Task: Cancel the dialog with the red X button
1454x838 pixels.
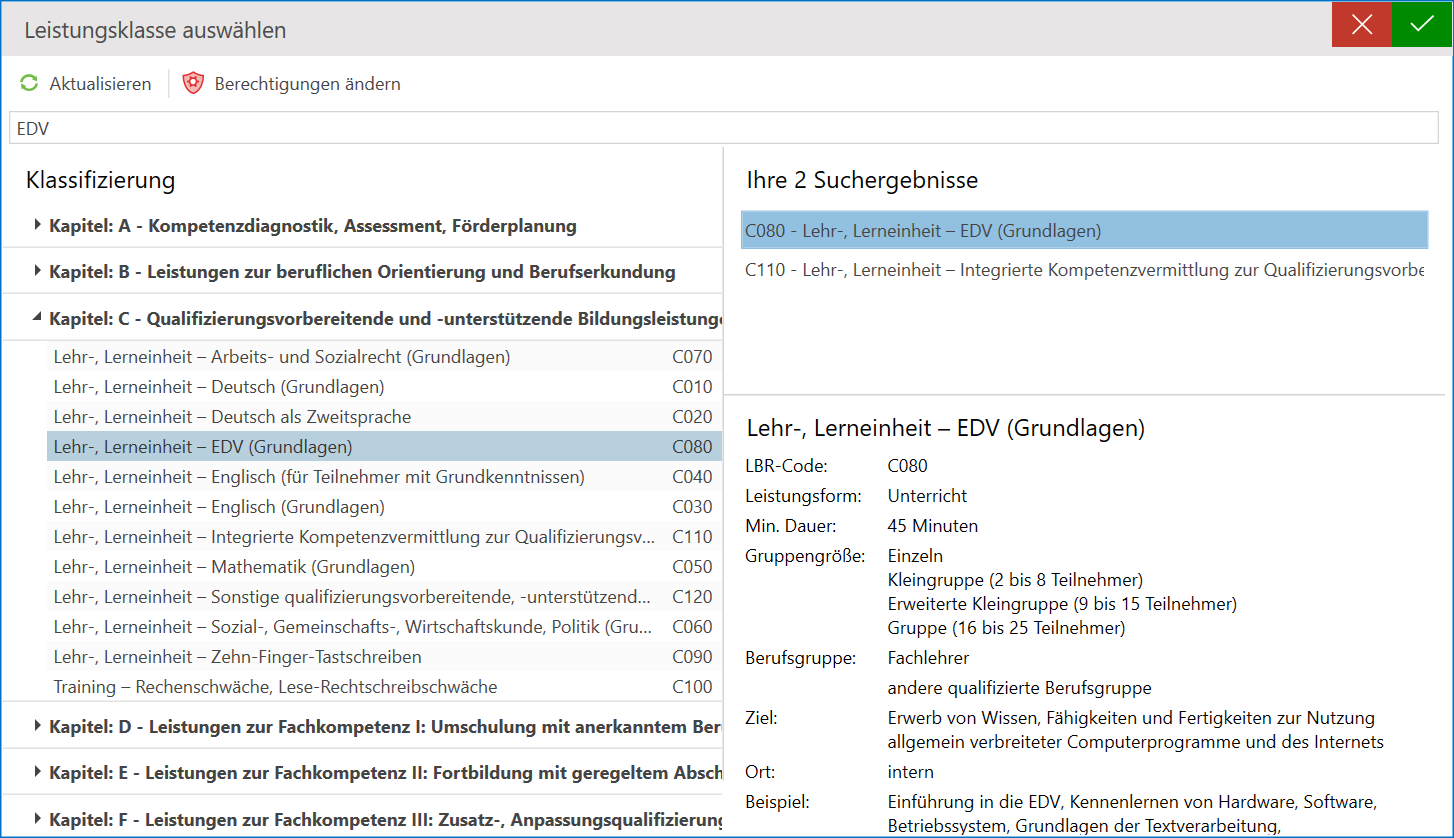Action: pyautogui.click(x=1361, y=25)
